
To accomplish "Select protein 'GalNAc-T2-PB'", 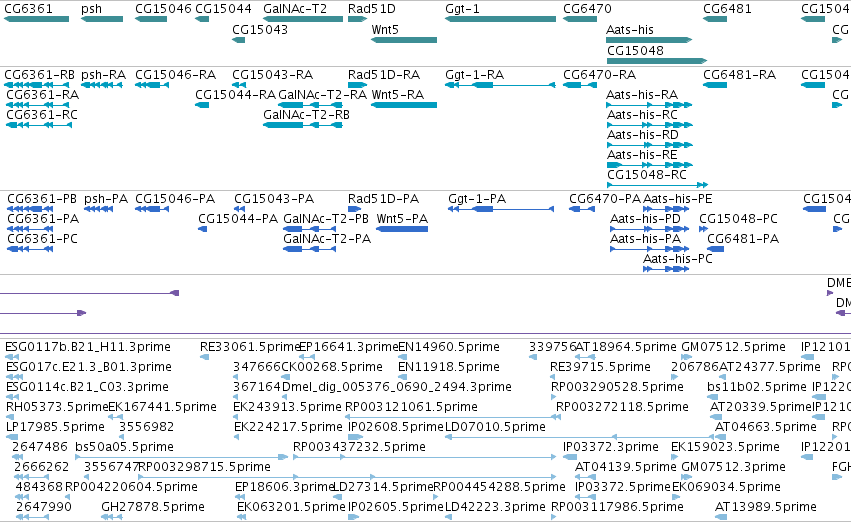I will click(326, 219).
